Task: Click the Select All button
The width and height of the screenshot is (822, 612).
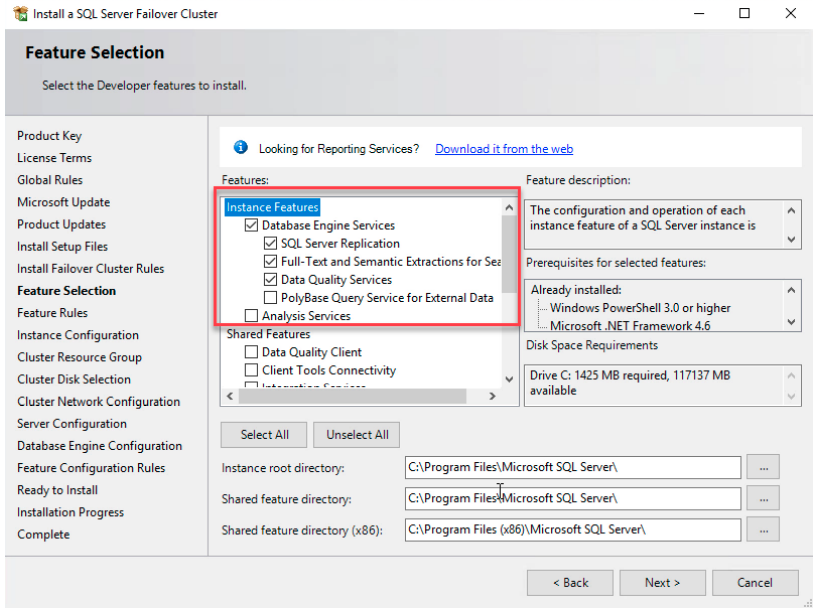Action: pyautogui.click(x=264, y=435)
